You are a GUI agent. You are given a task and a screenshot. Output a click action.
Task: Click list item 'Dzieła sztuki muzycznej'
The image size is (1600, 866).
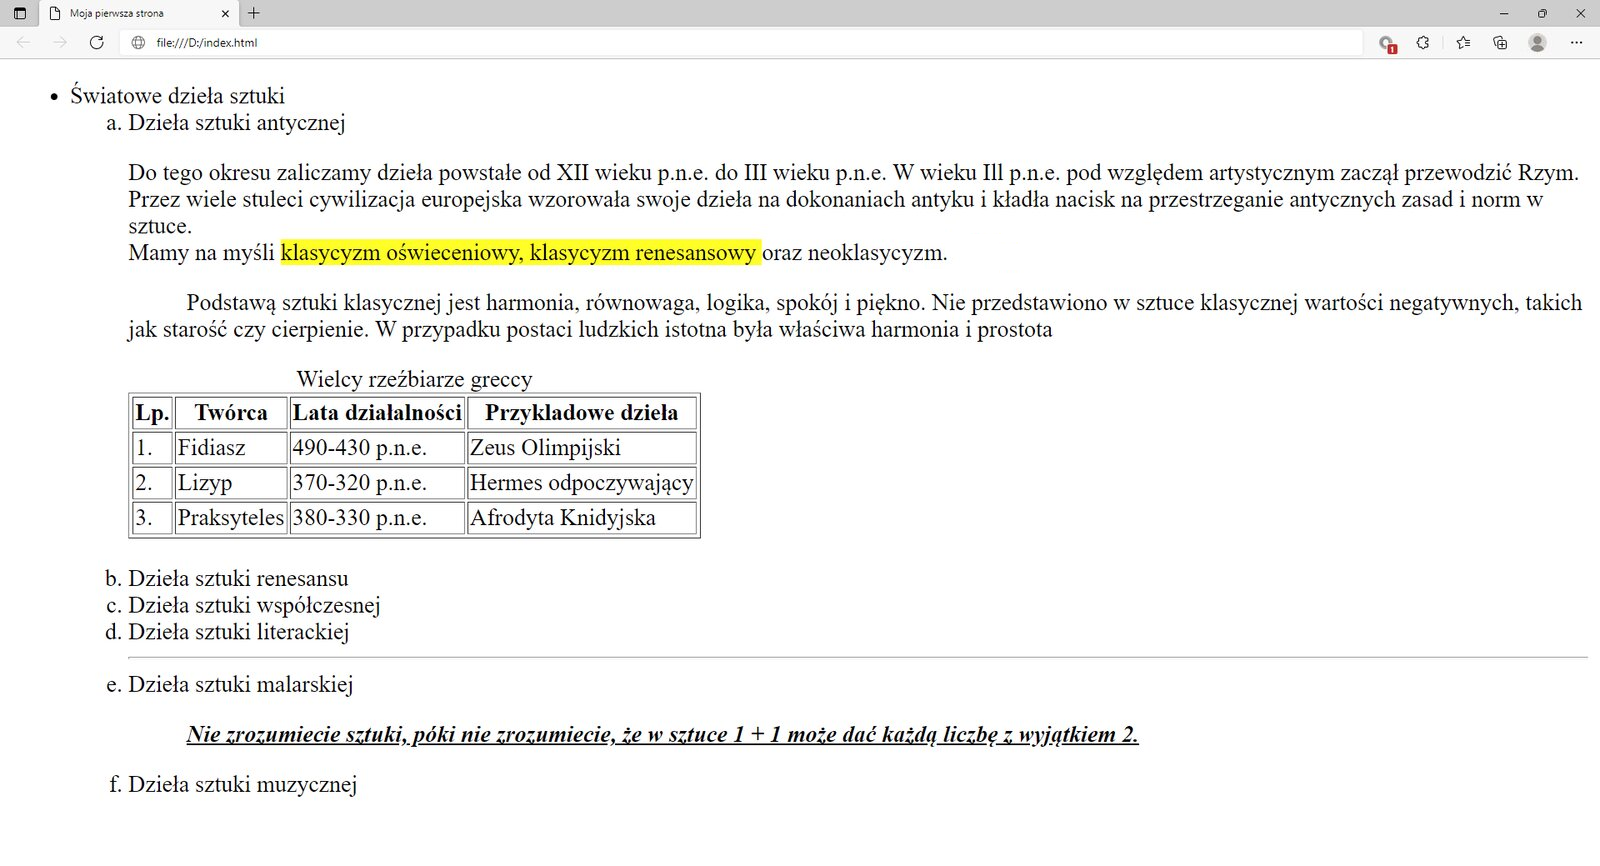[x=242, y=785]
